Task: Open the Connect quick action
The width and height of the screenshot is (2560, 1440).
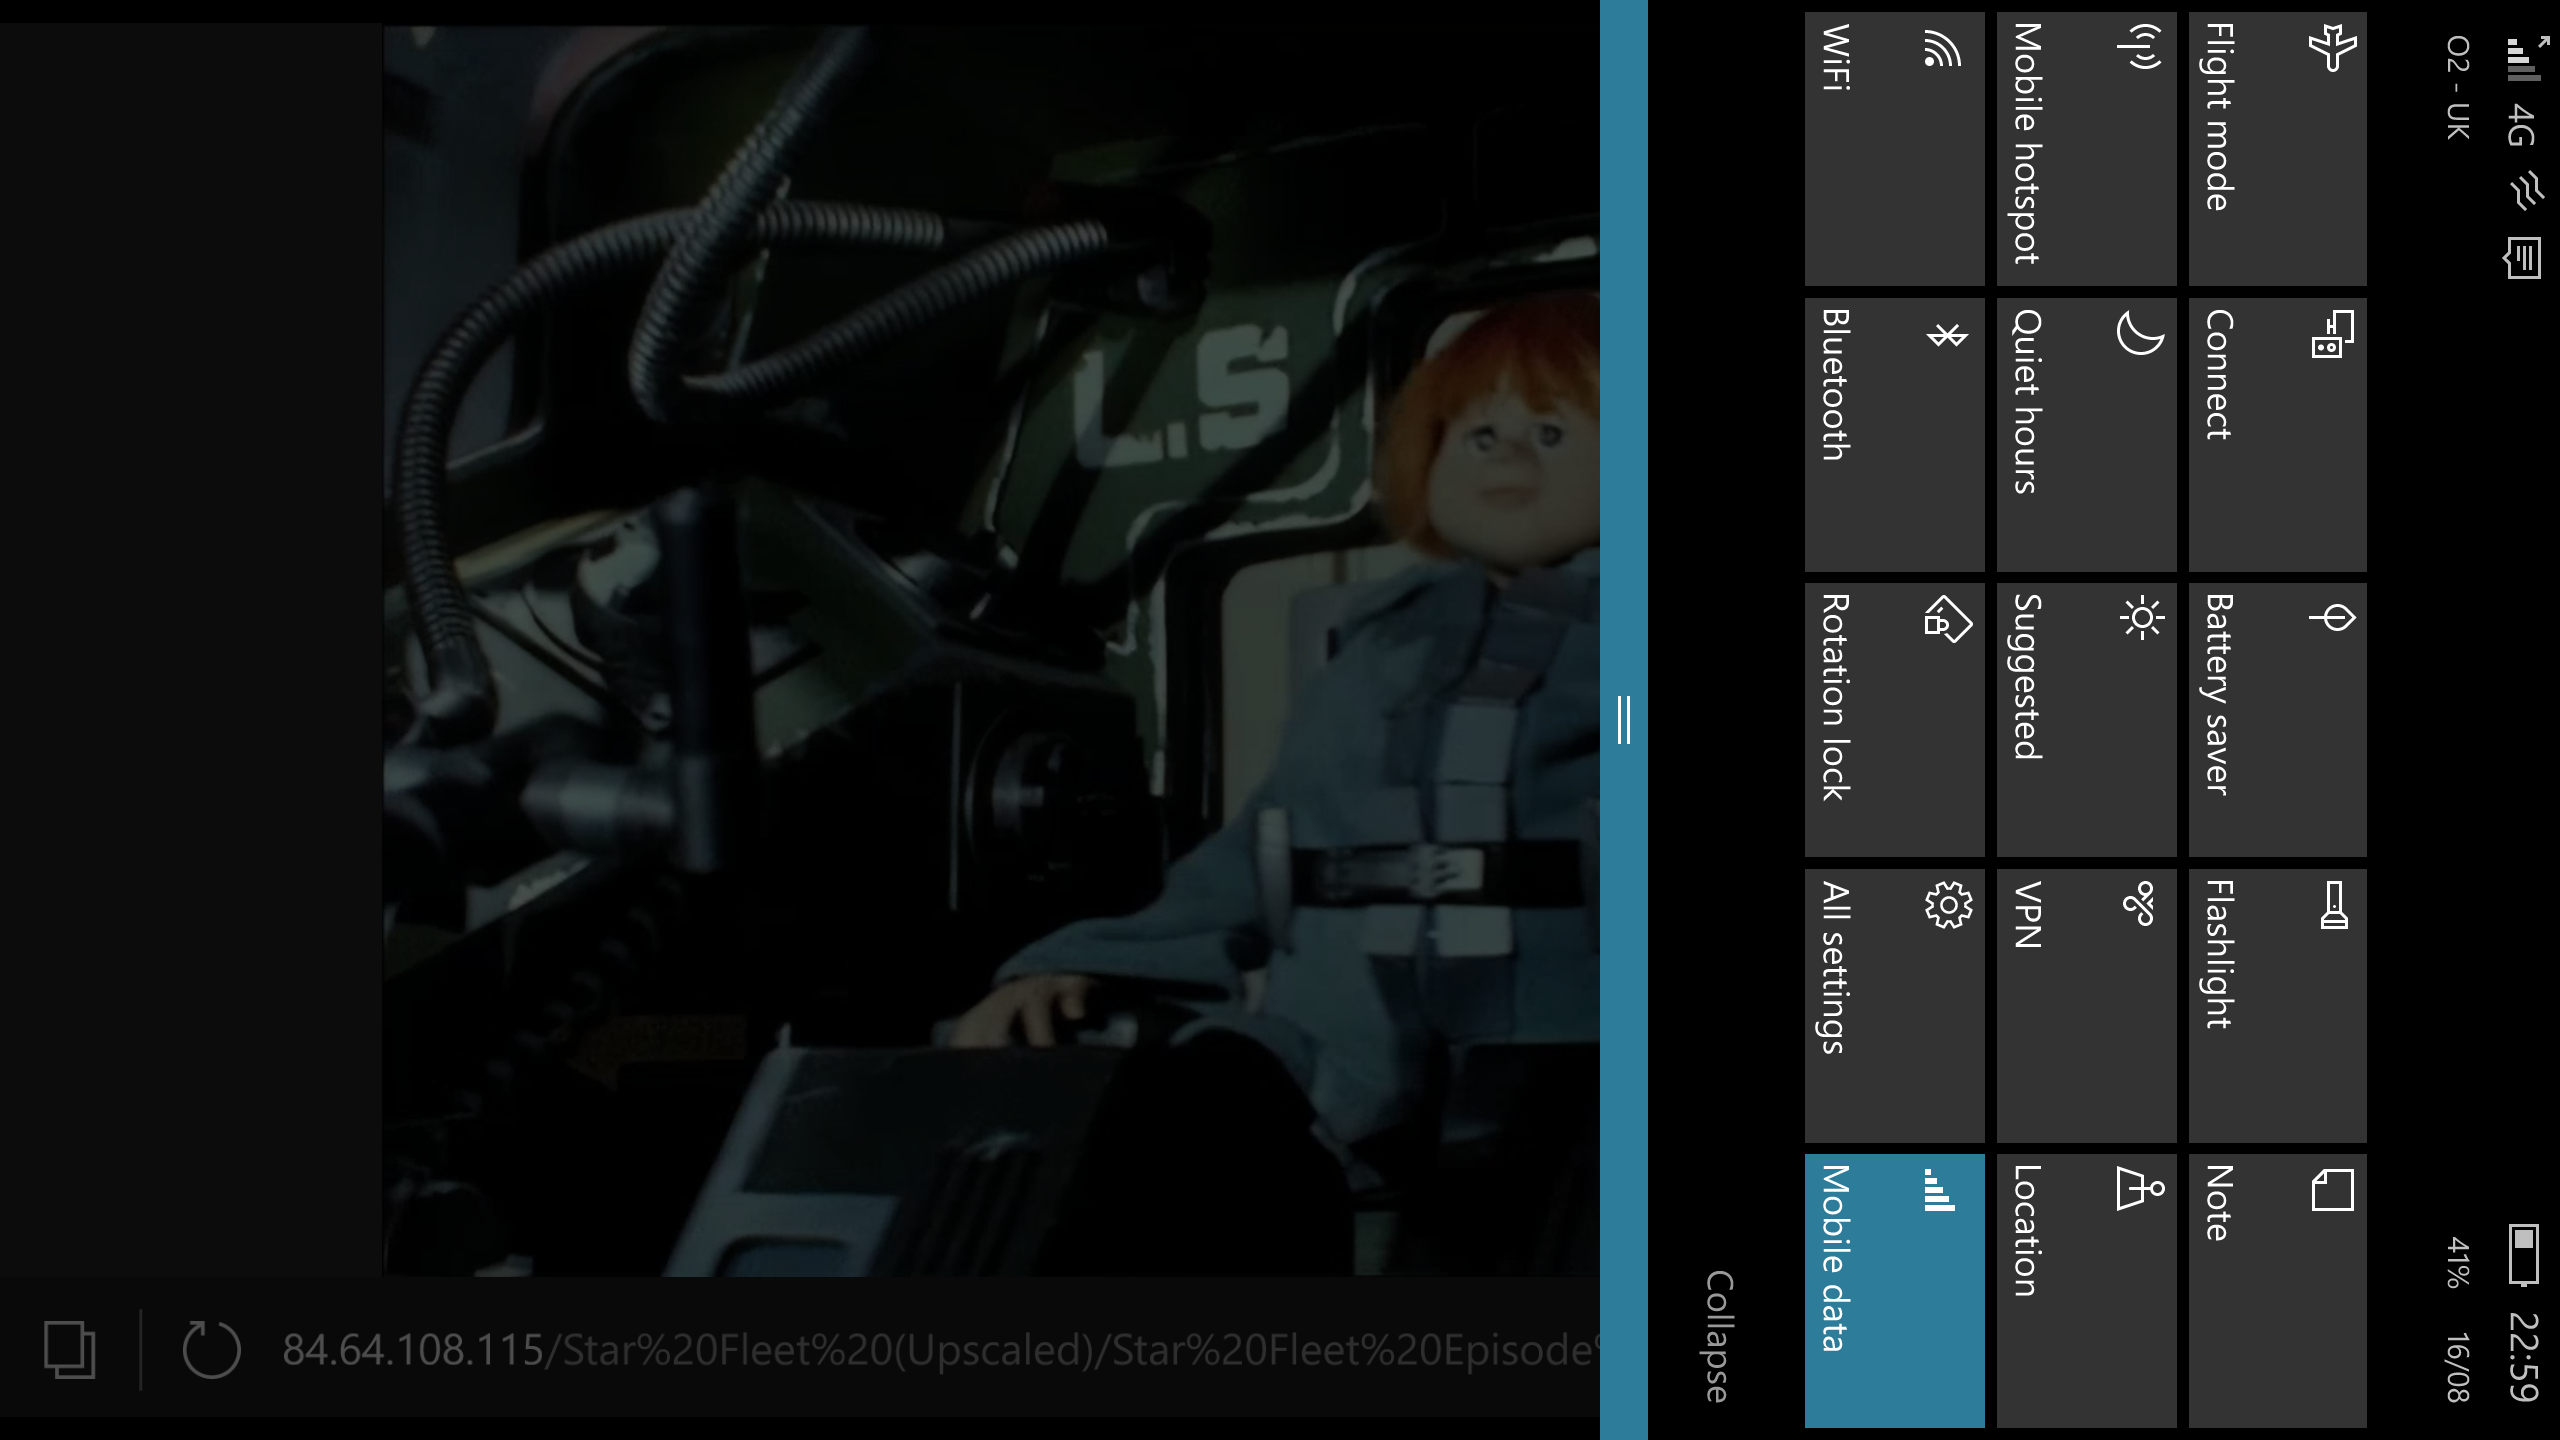Action: tap(2277, 435)
